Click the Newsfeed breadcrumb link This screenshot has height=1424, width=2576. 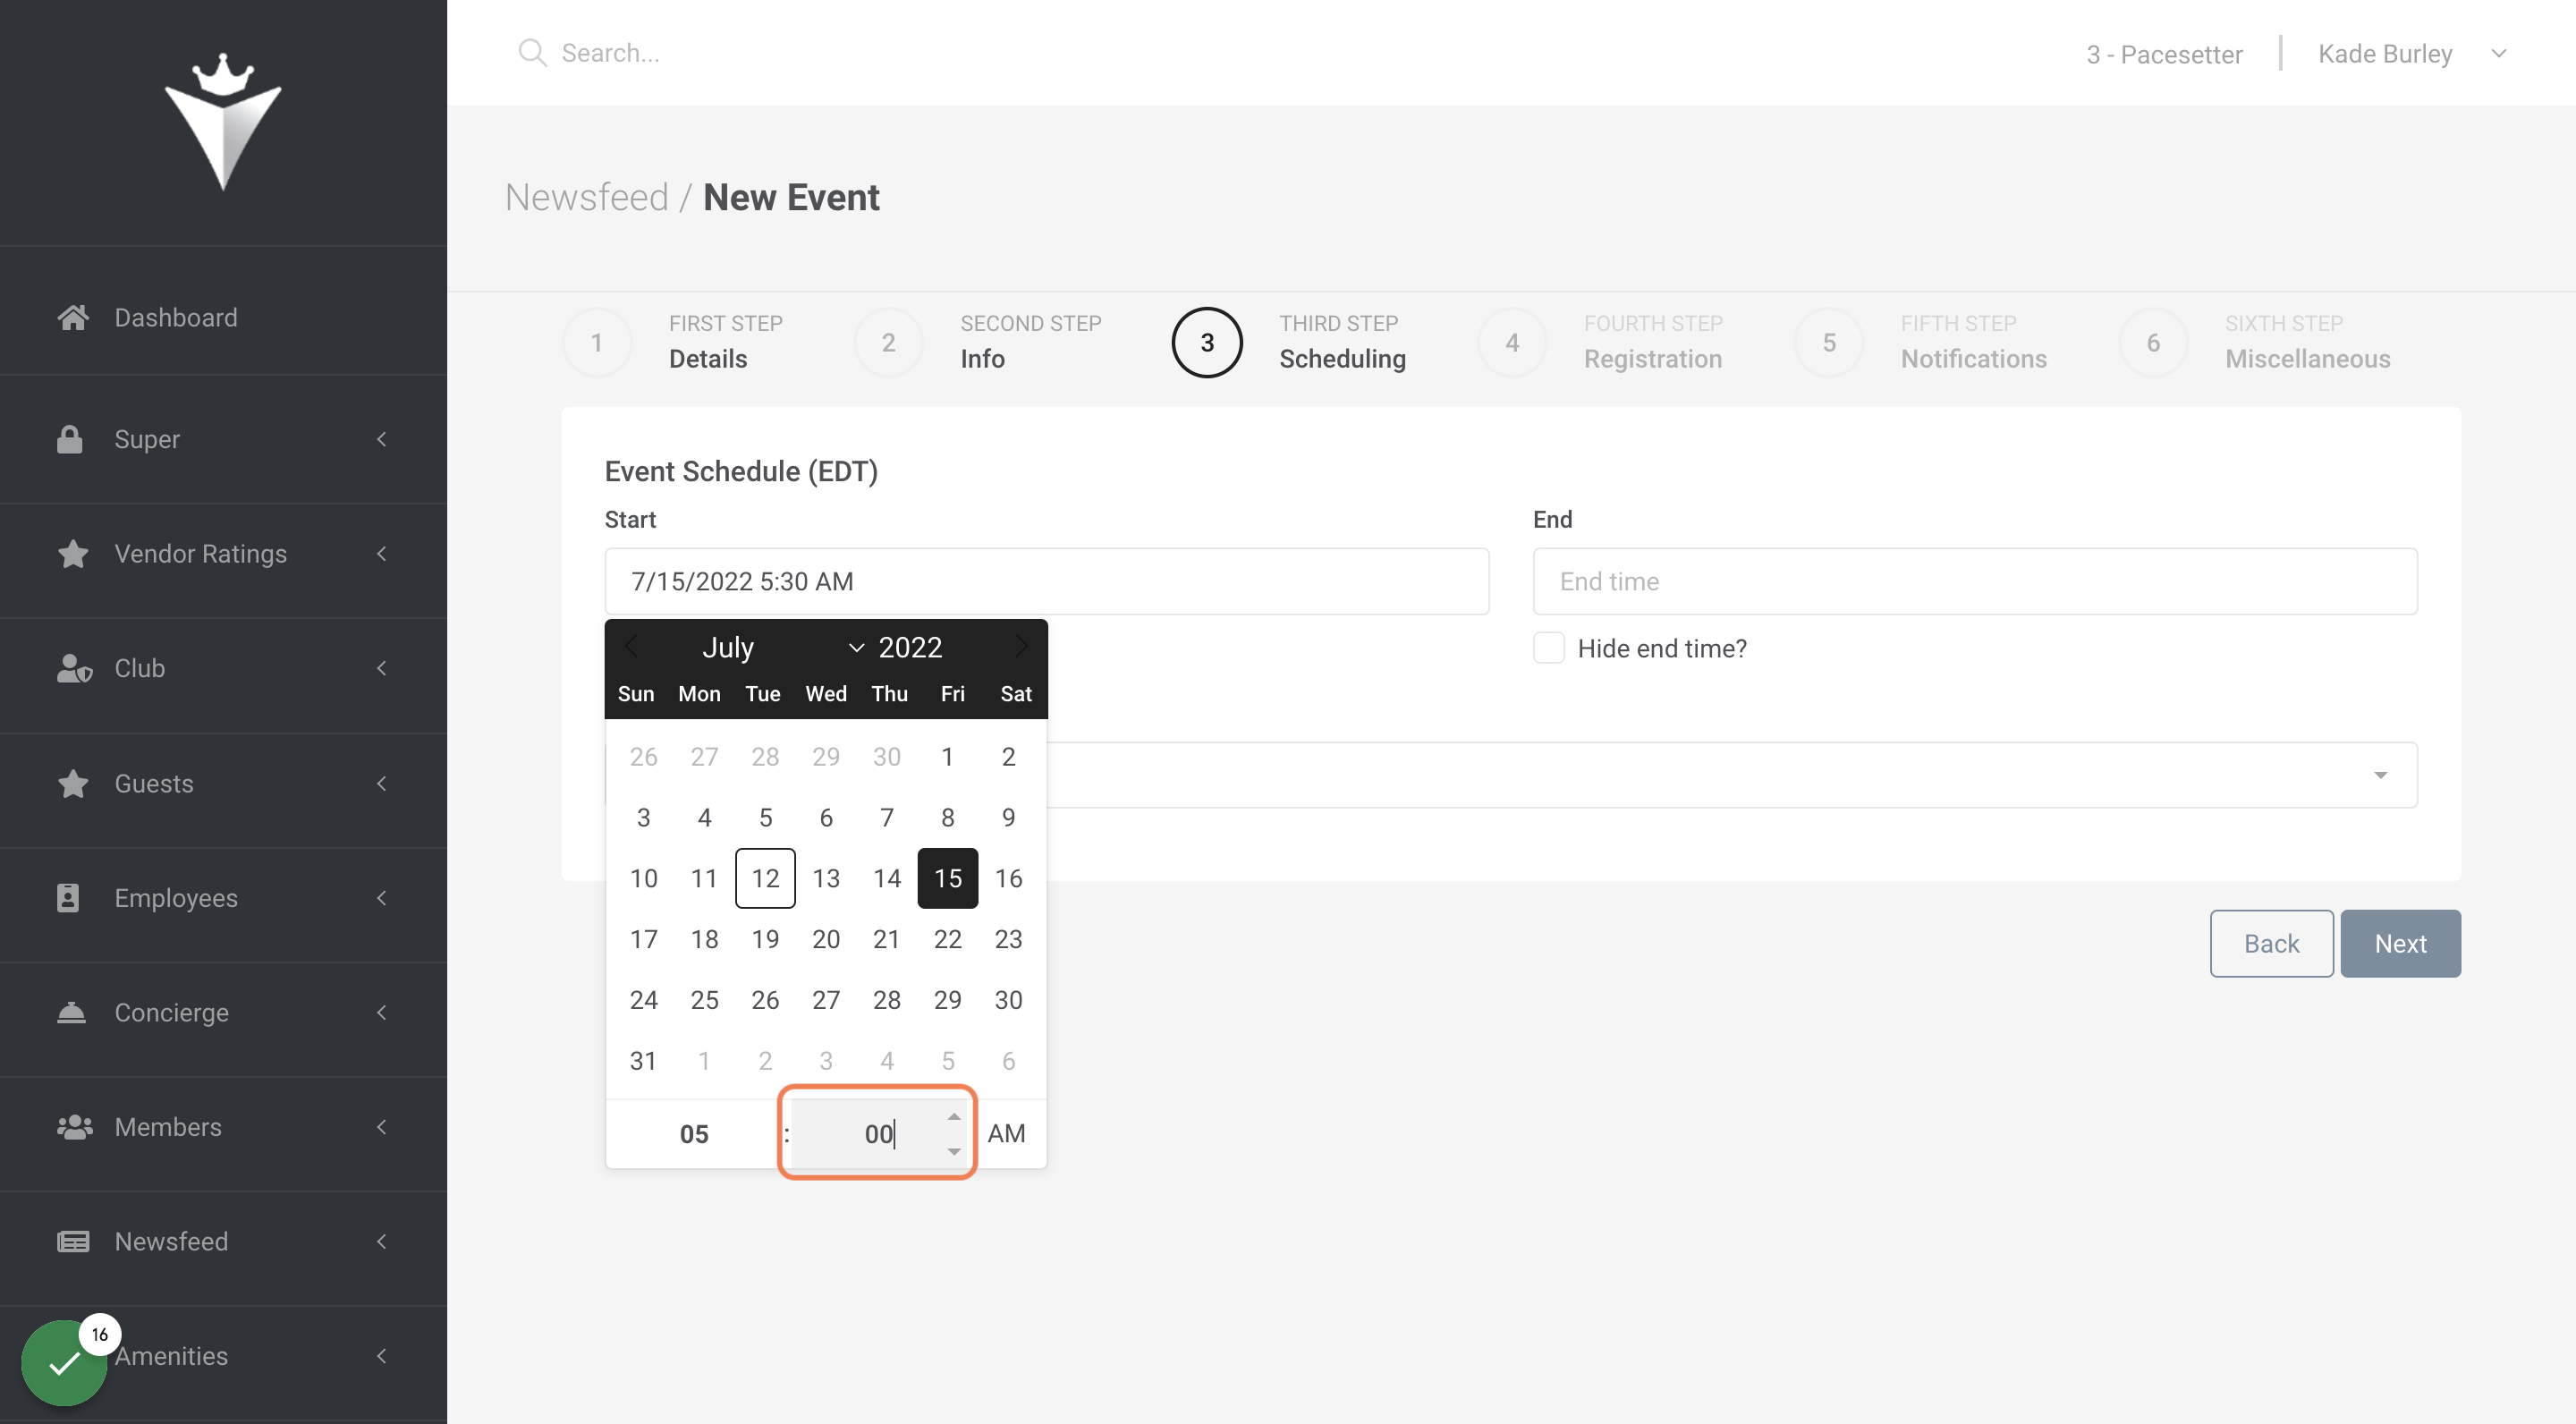click(x=586, y=197)
